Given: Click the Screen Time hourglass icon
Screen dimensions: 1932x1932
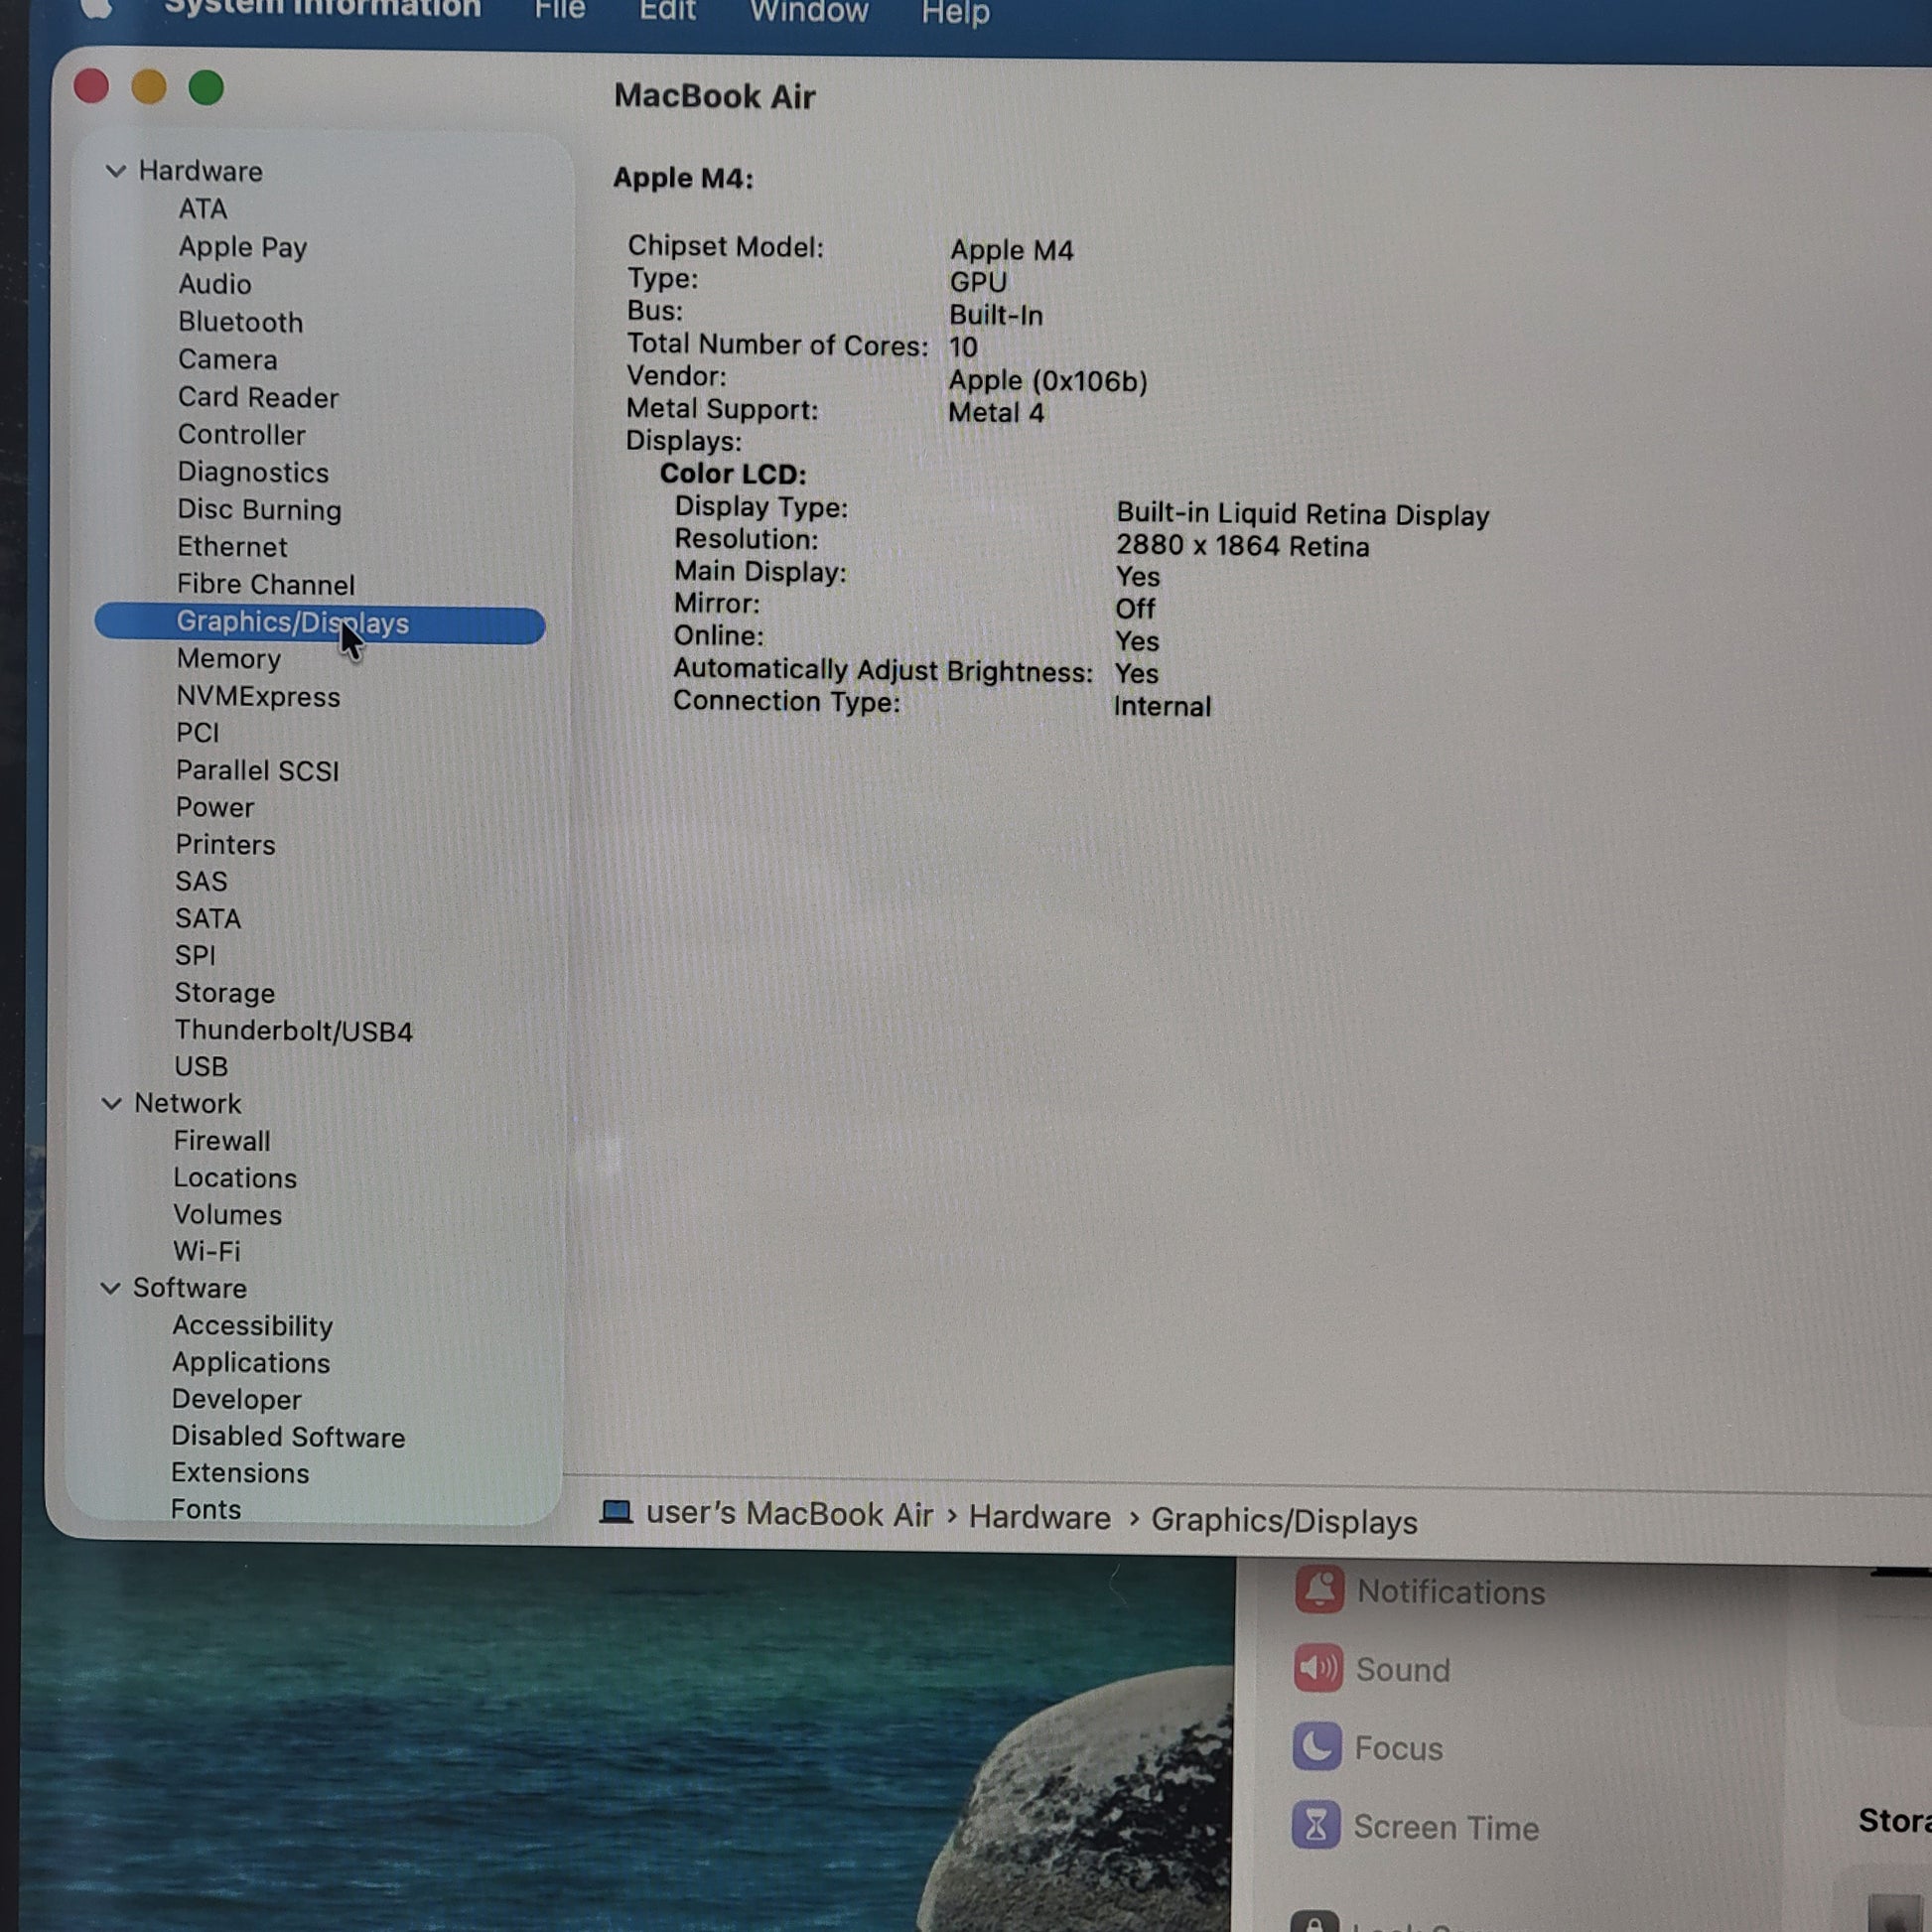Looking at the screenshot, I should click(x=1315, y=1824).
